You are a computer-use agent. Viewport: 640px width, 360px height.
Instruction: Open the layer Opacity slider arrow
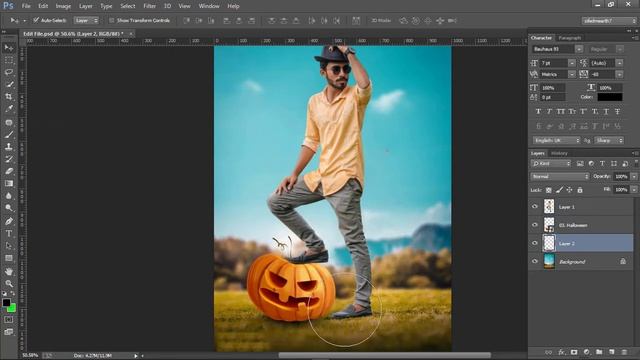[634, 176]
